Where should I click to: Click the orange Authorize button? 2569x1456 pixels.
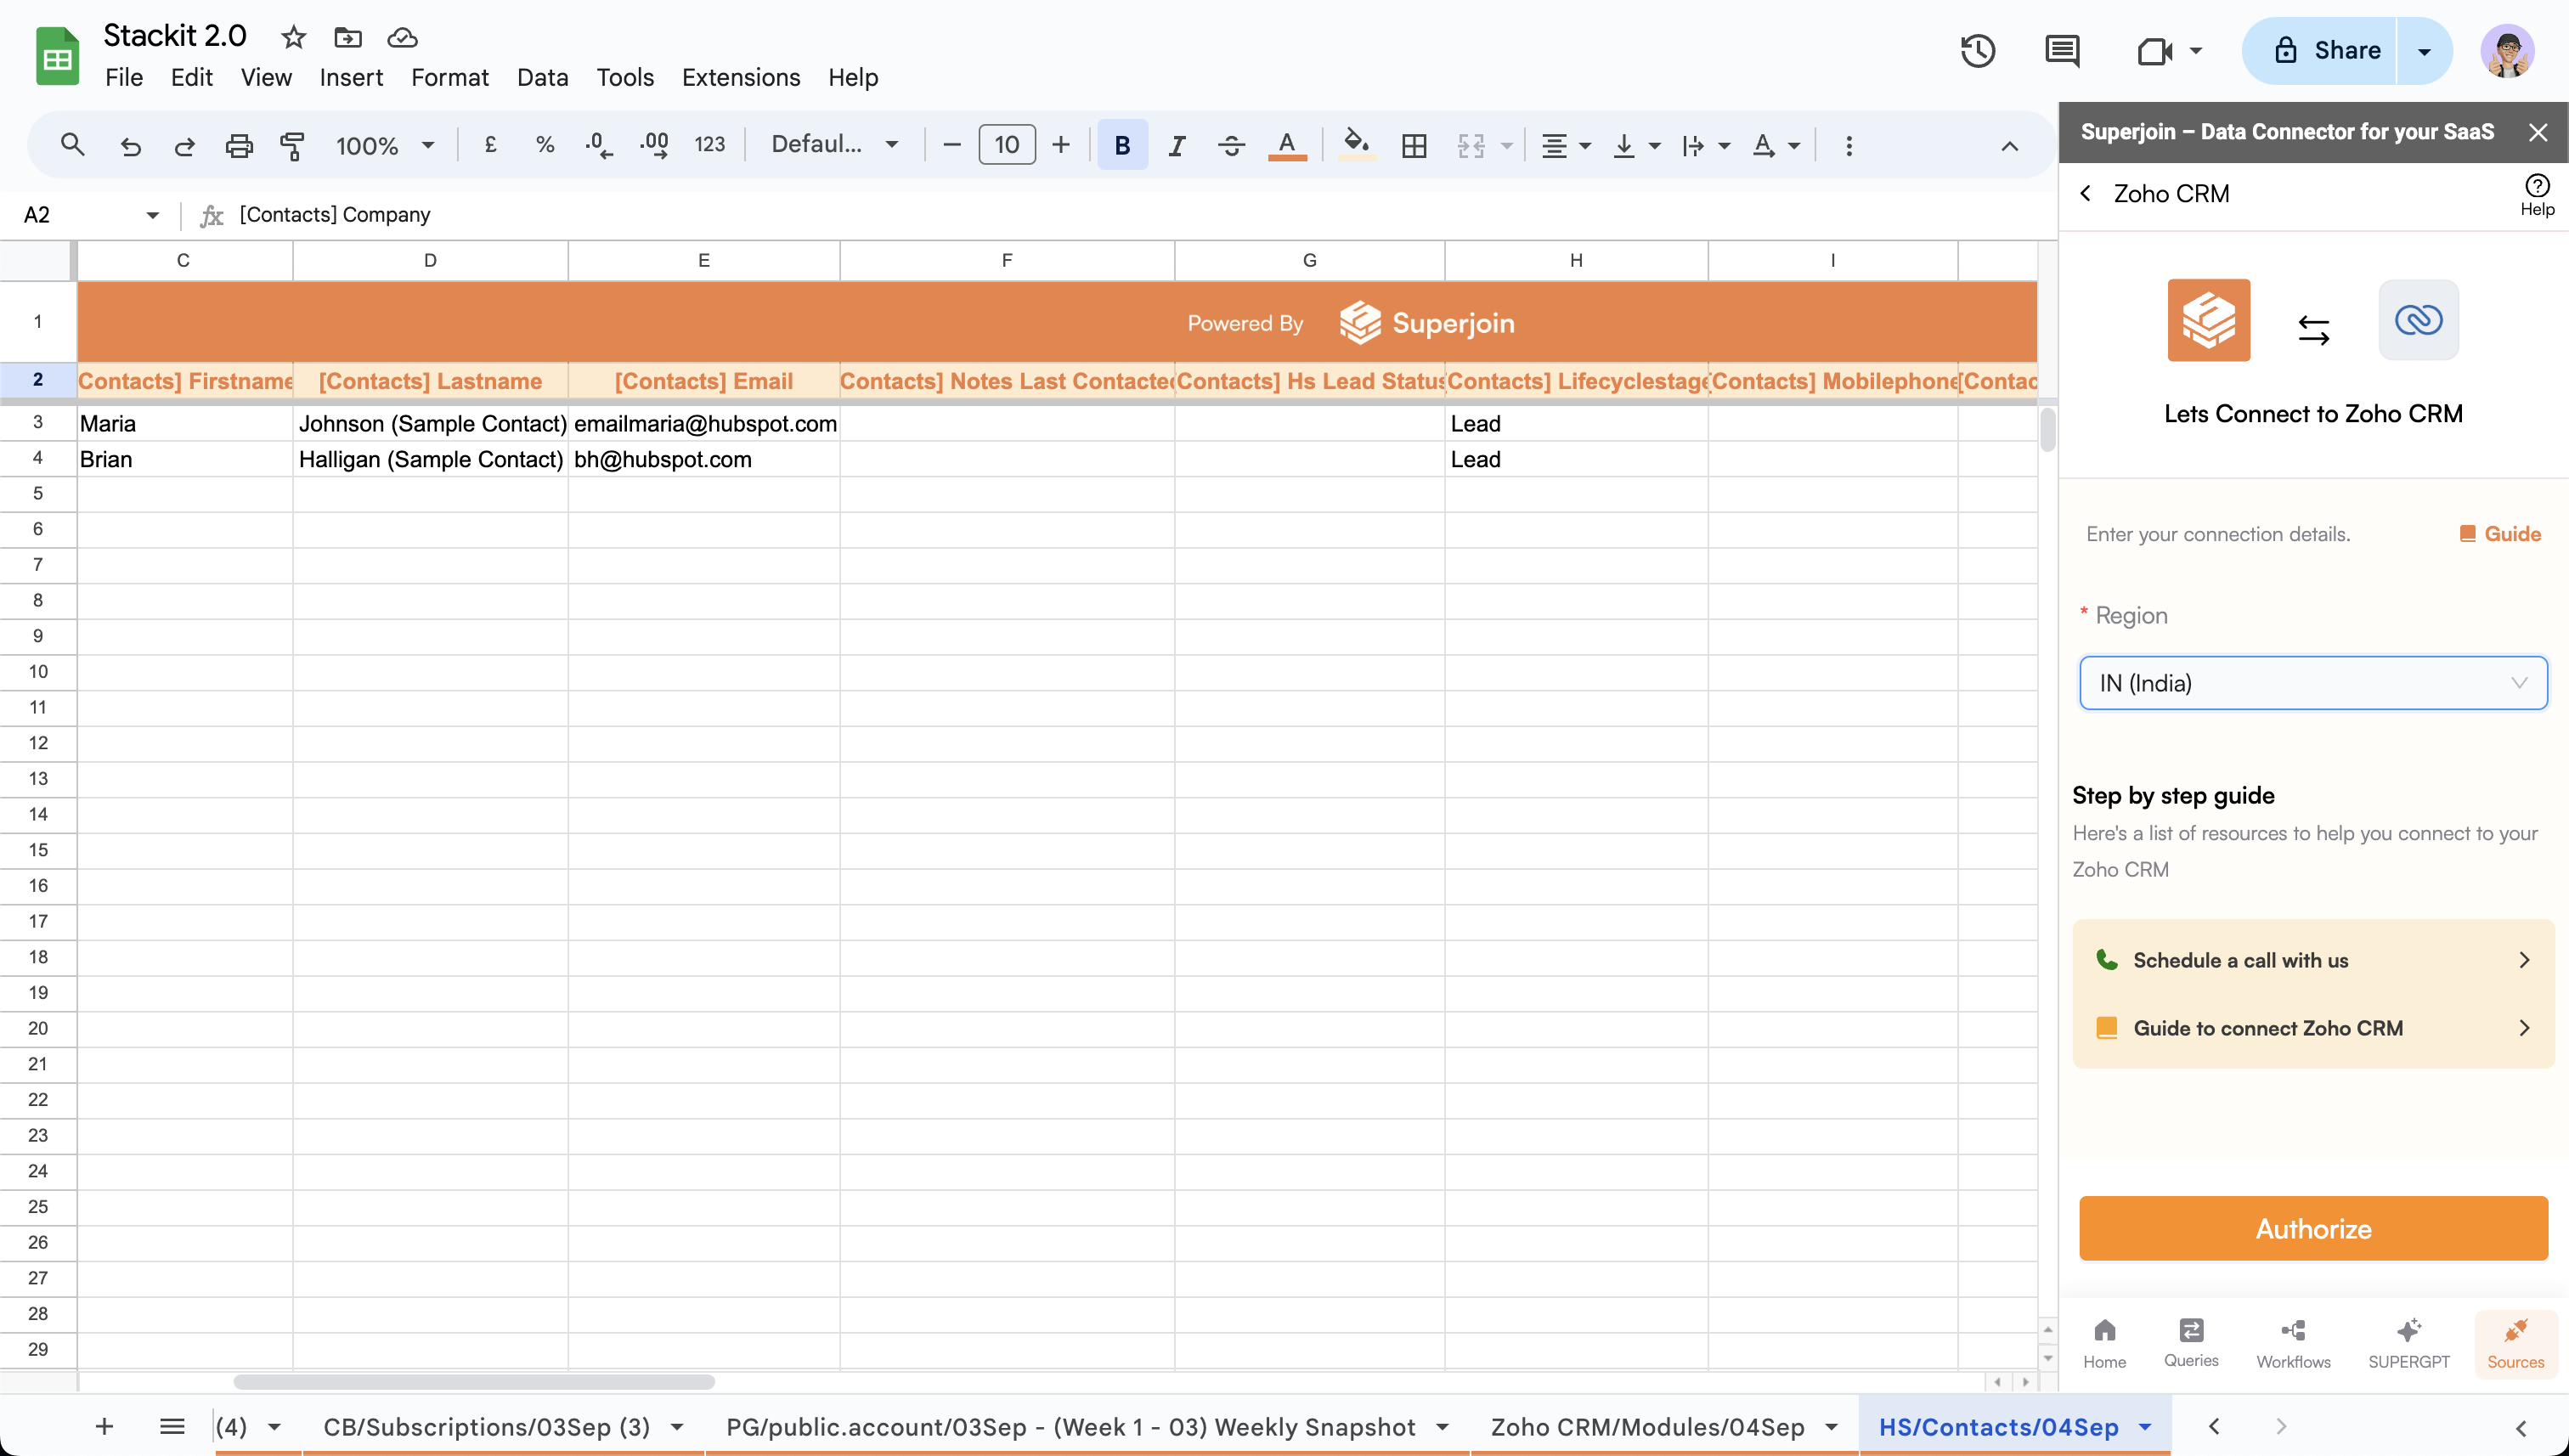tap(2312, 1228)
